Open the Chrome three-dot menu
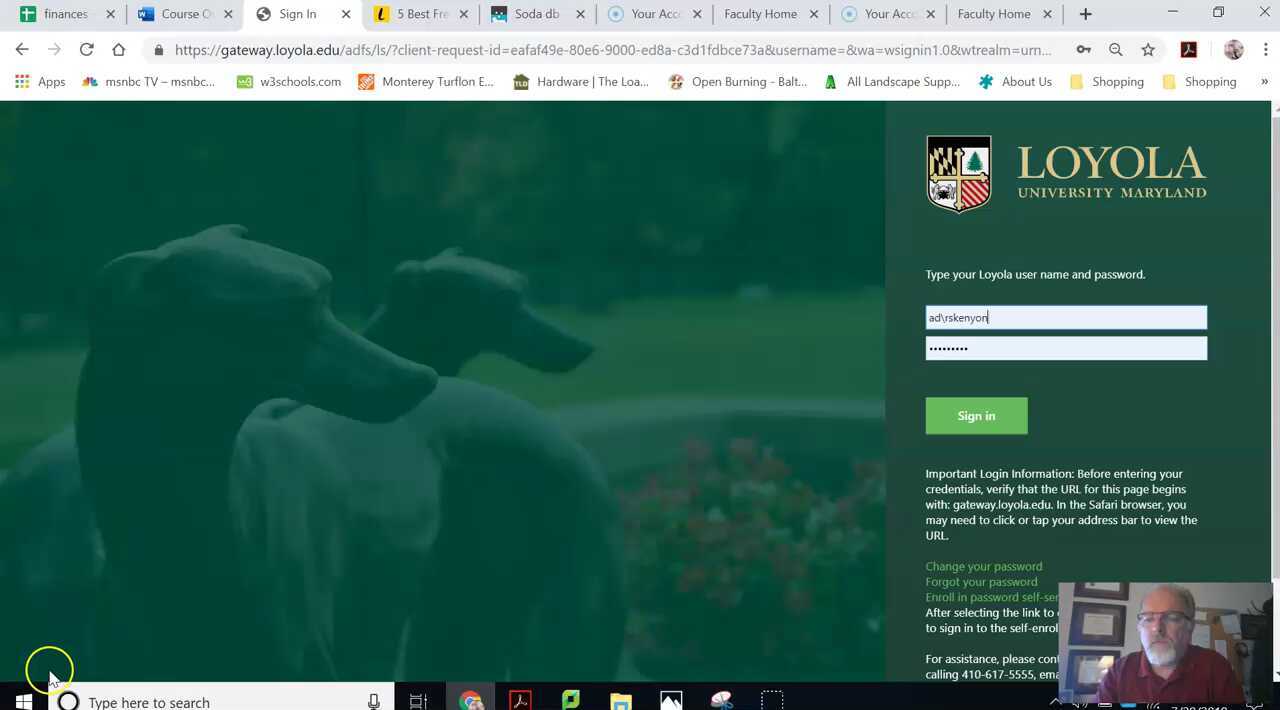The width and height of the screenshot is (1280, 710). click(1265, 50)
